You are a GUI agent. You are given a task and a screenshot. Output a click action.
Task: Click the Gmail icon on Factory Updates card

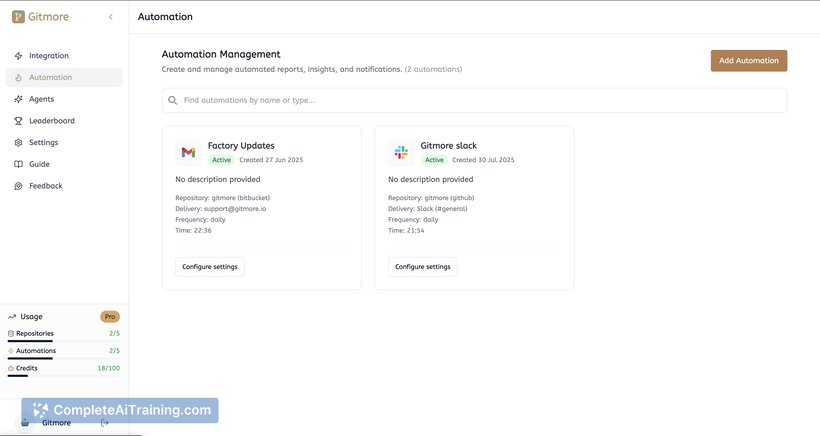coord(188,153)
